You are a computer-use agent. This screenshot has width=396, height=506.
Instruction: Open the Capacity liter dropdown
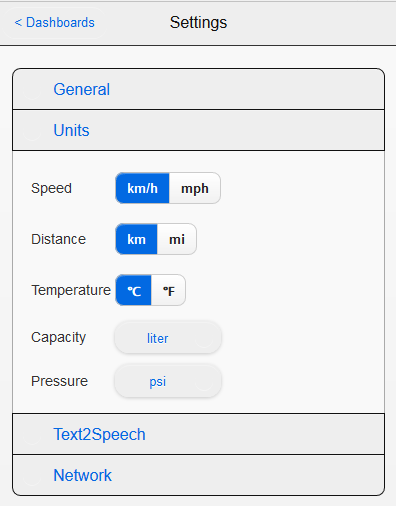pos(168,338)
